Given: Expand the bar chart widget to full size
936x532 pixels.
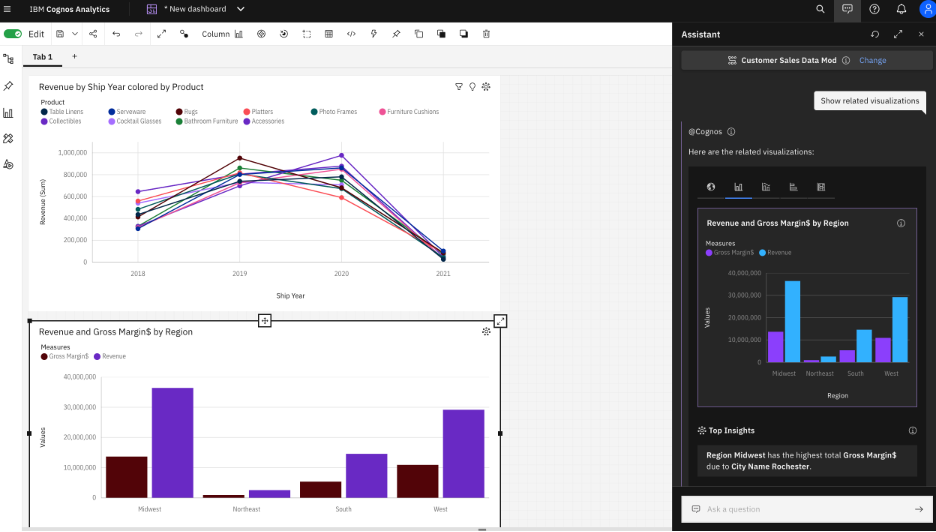Looking at the screenshot, I should [x=500, y=321].
